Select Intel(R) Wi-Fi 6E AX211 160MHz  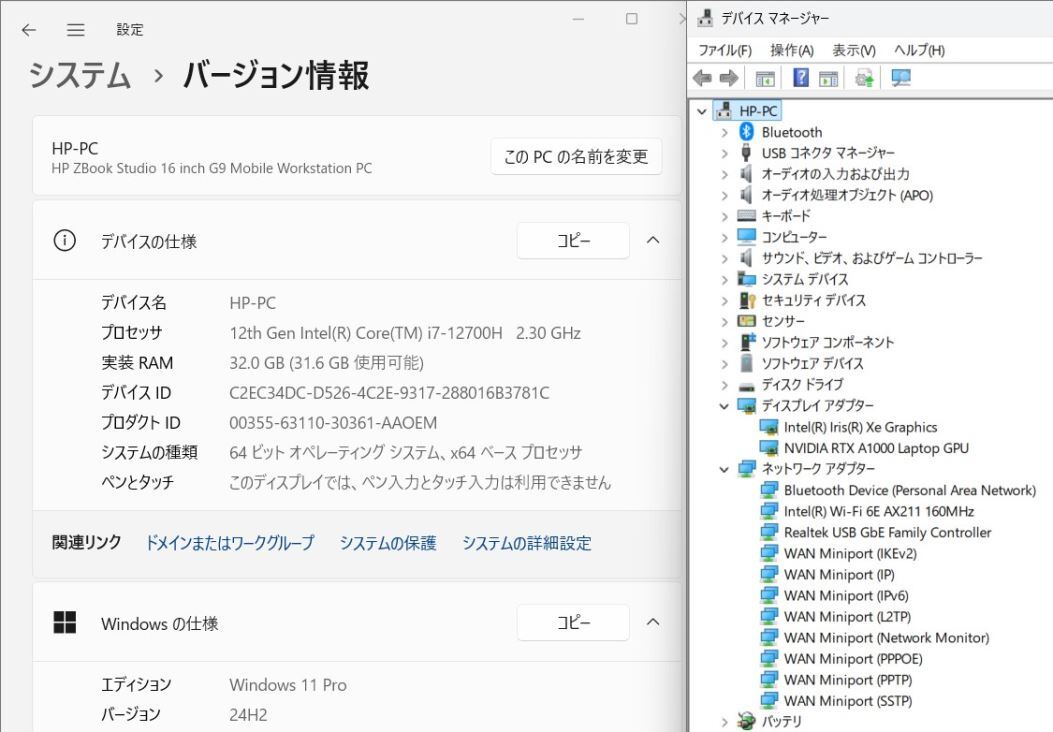click(x=878, y=511)
